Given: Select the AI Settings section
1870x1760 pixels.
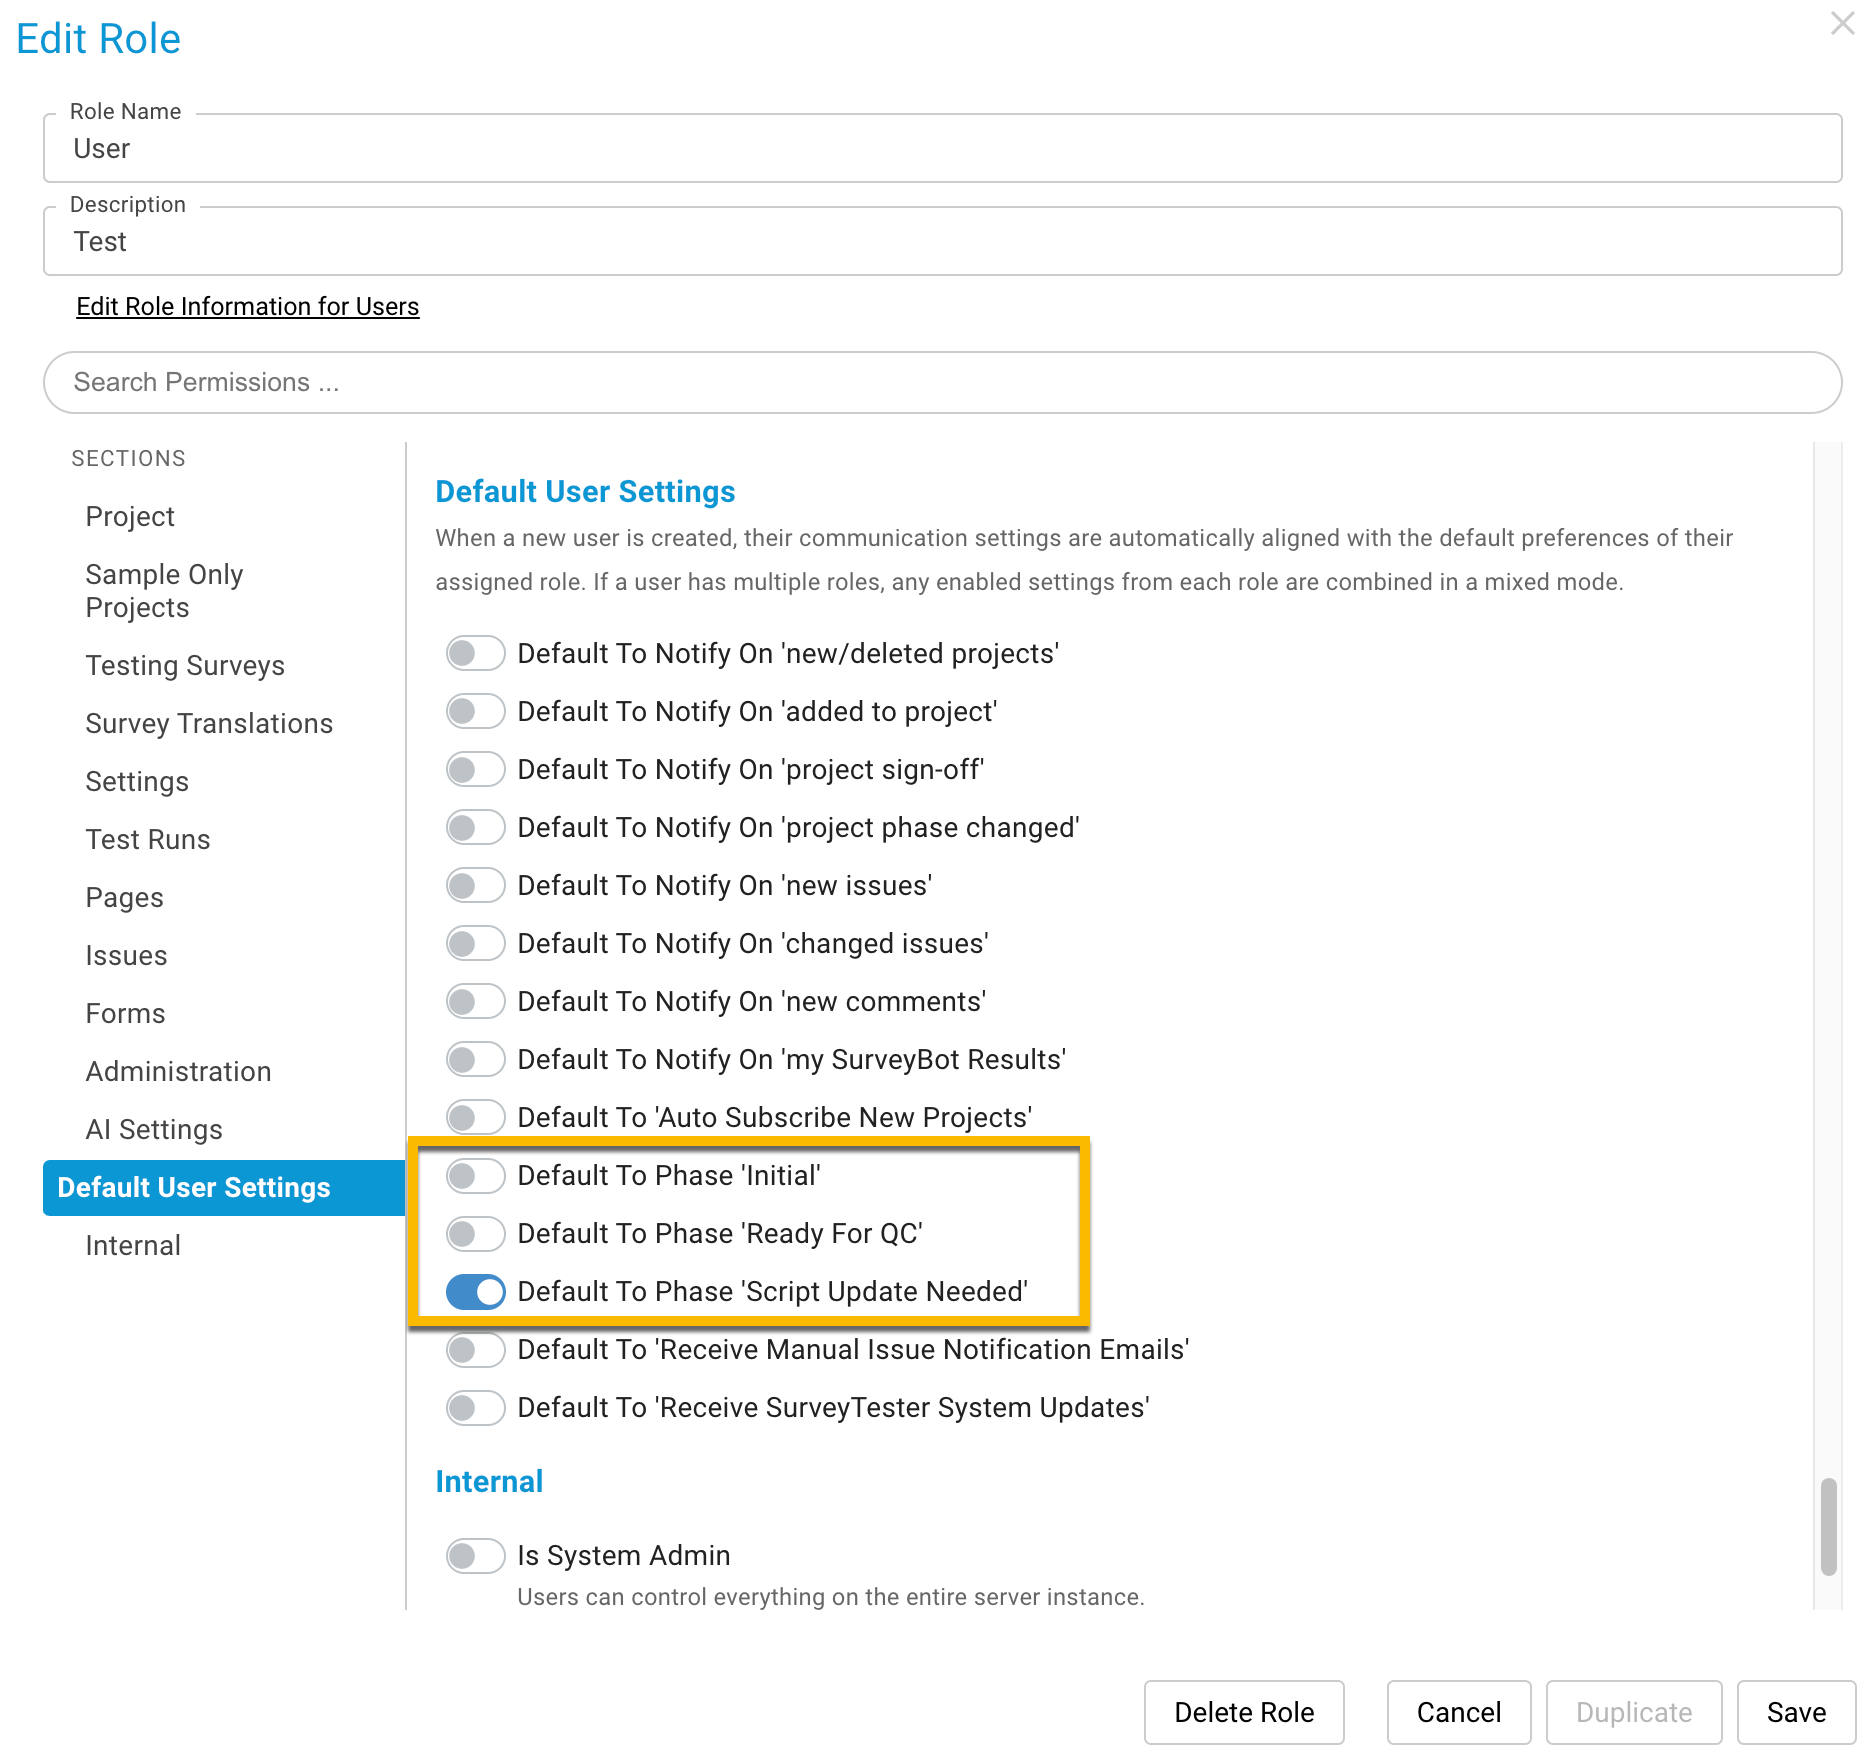Looking at the screenshot, I should tap(154, 1129).
